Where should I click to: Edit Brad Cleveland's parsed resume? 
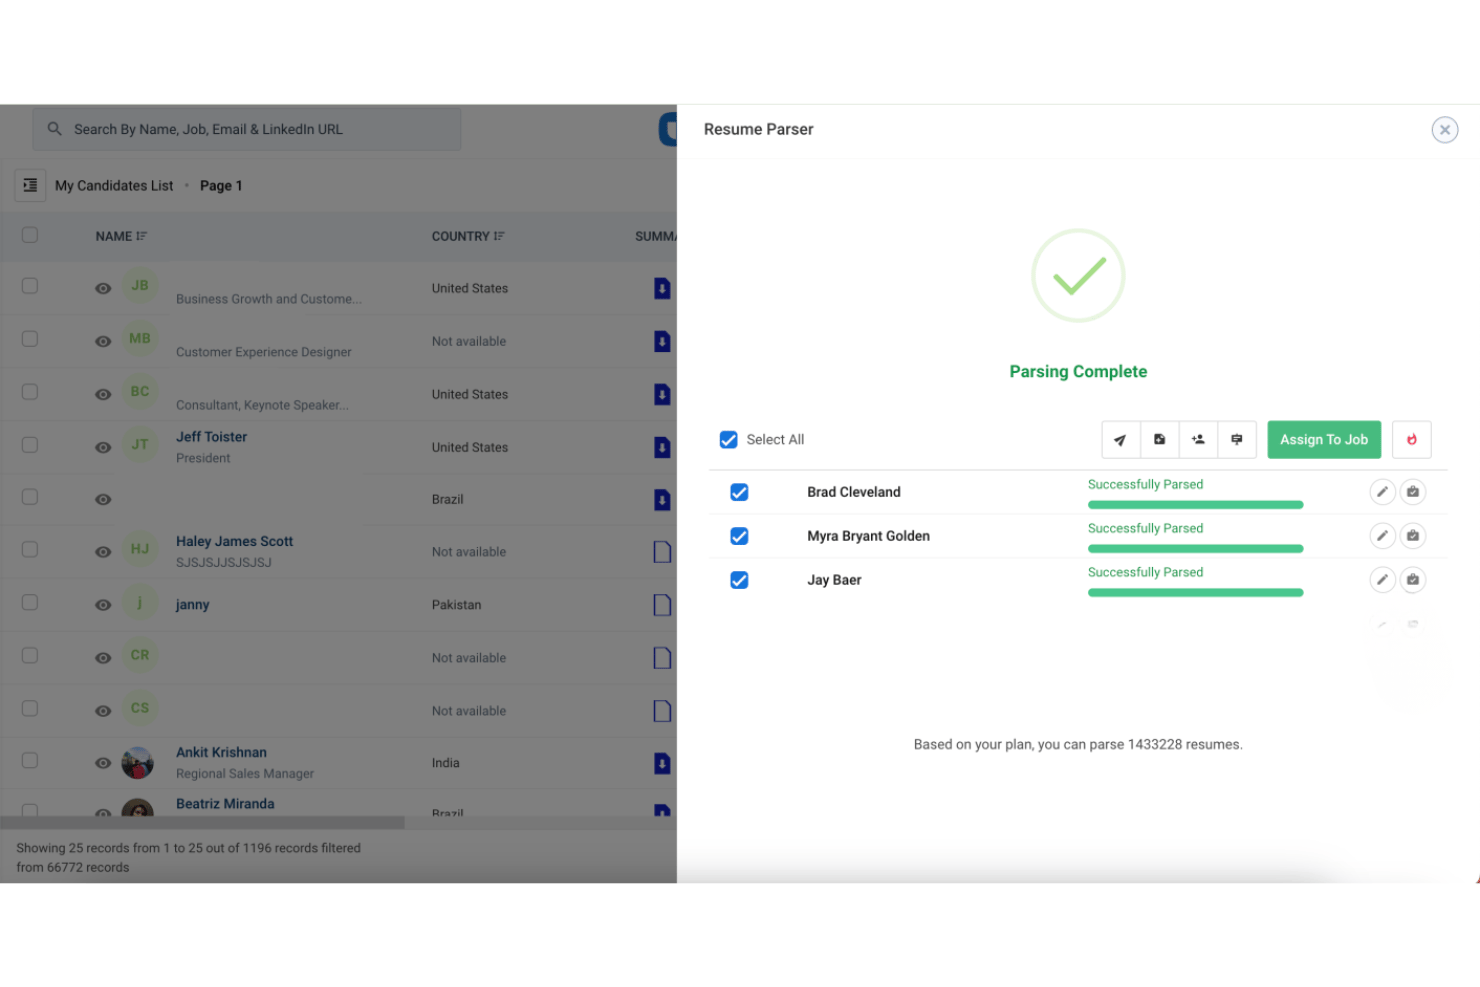pos(1382,492)
